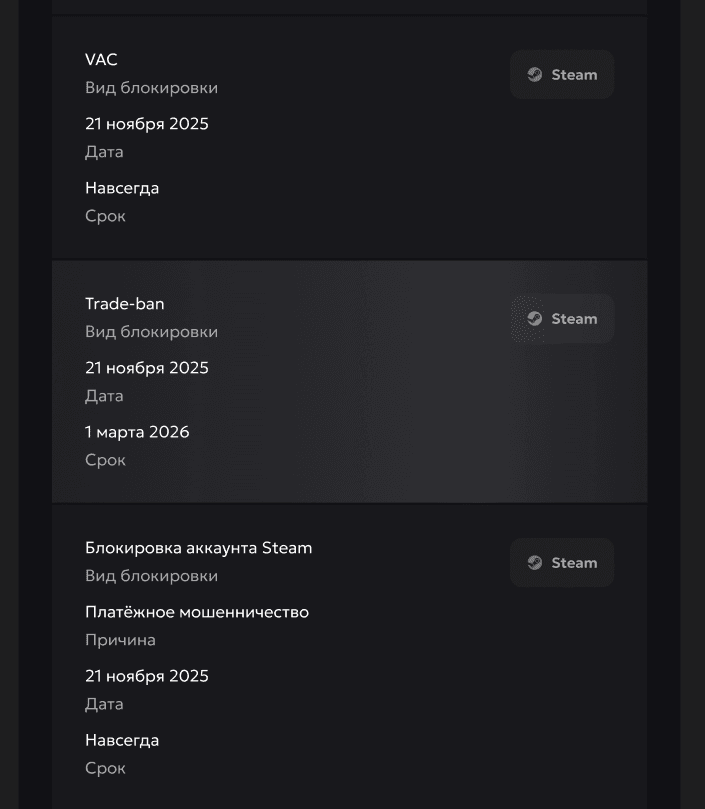Image resolution: width=705 pixels, height=809 pixels.
Task: Click the Steam logo icon in the VAC card
Action: [x=535, y=75]
